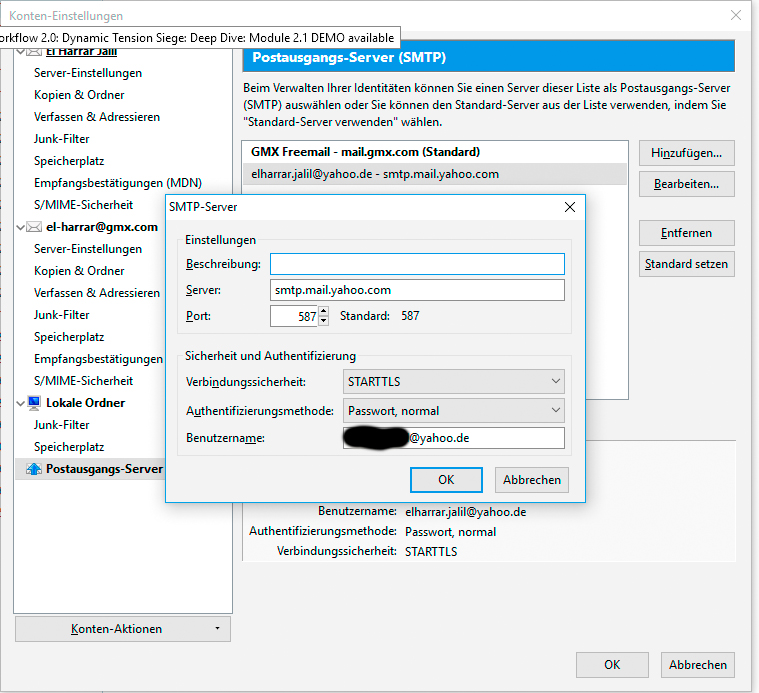759x693 pixels.
Task: Open Empfangsbestätigungen (MDN) under El Harrar Jalil
Action: tap(118, 183)
